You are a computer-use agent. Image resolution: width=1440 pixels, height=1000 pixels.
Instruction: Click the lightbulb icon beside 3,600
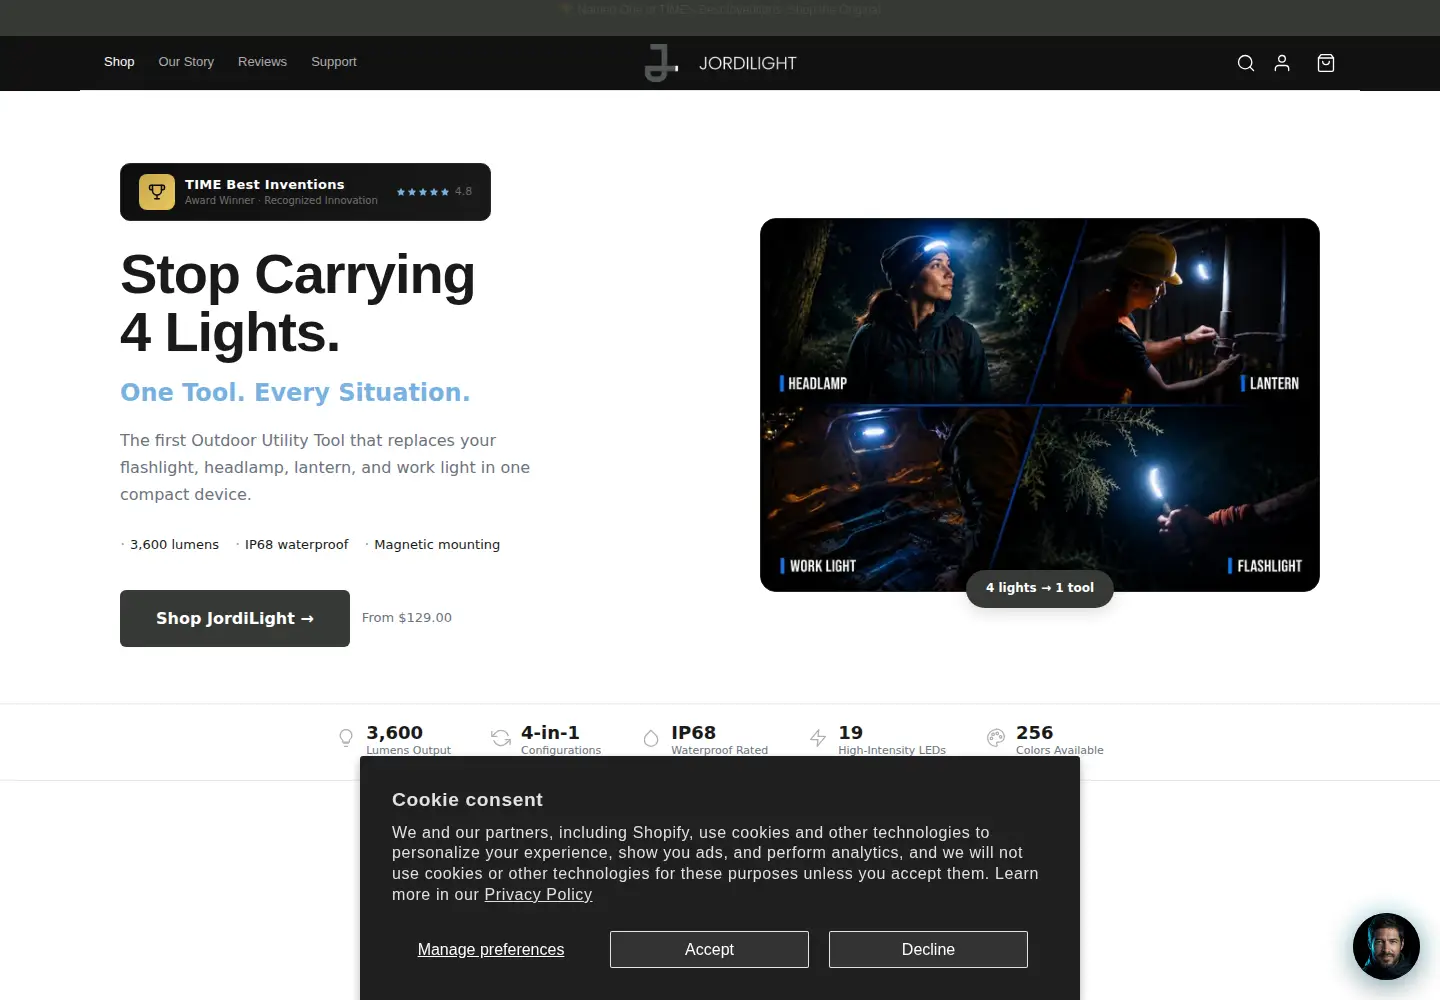pos(346,738)
